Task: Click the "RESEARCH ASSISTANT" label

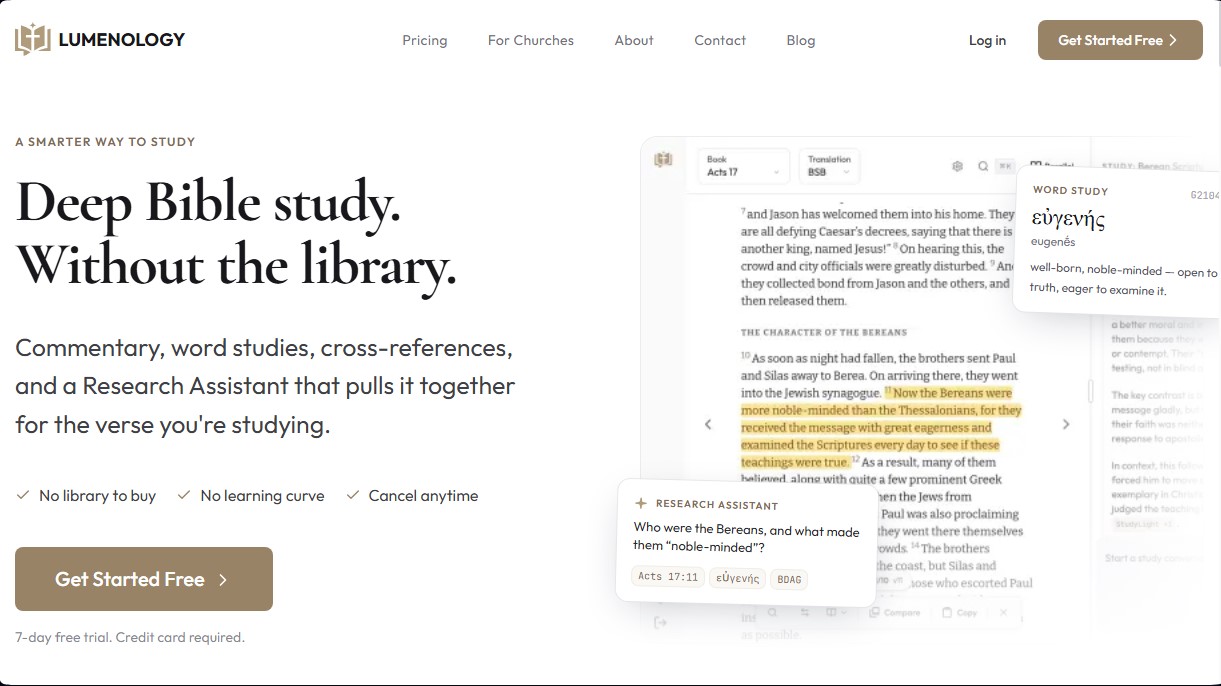Action: pyautogui.click(x=716, y=505)
